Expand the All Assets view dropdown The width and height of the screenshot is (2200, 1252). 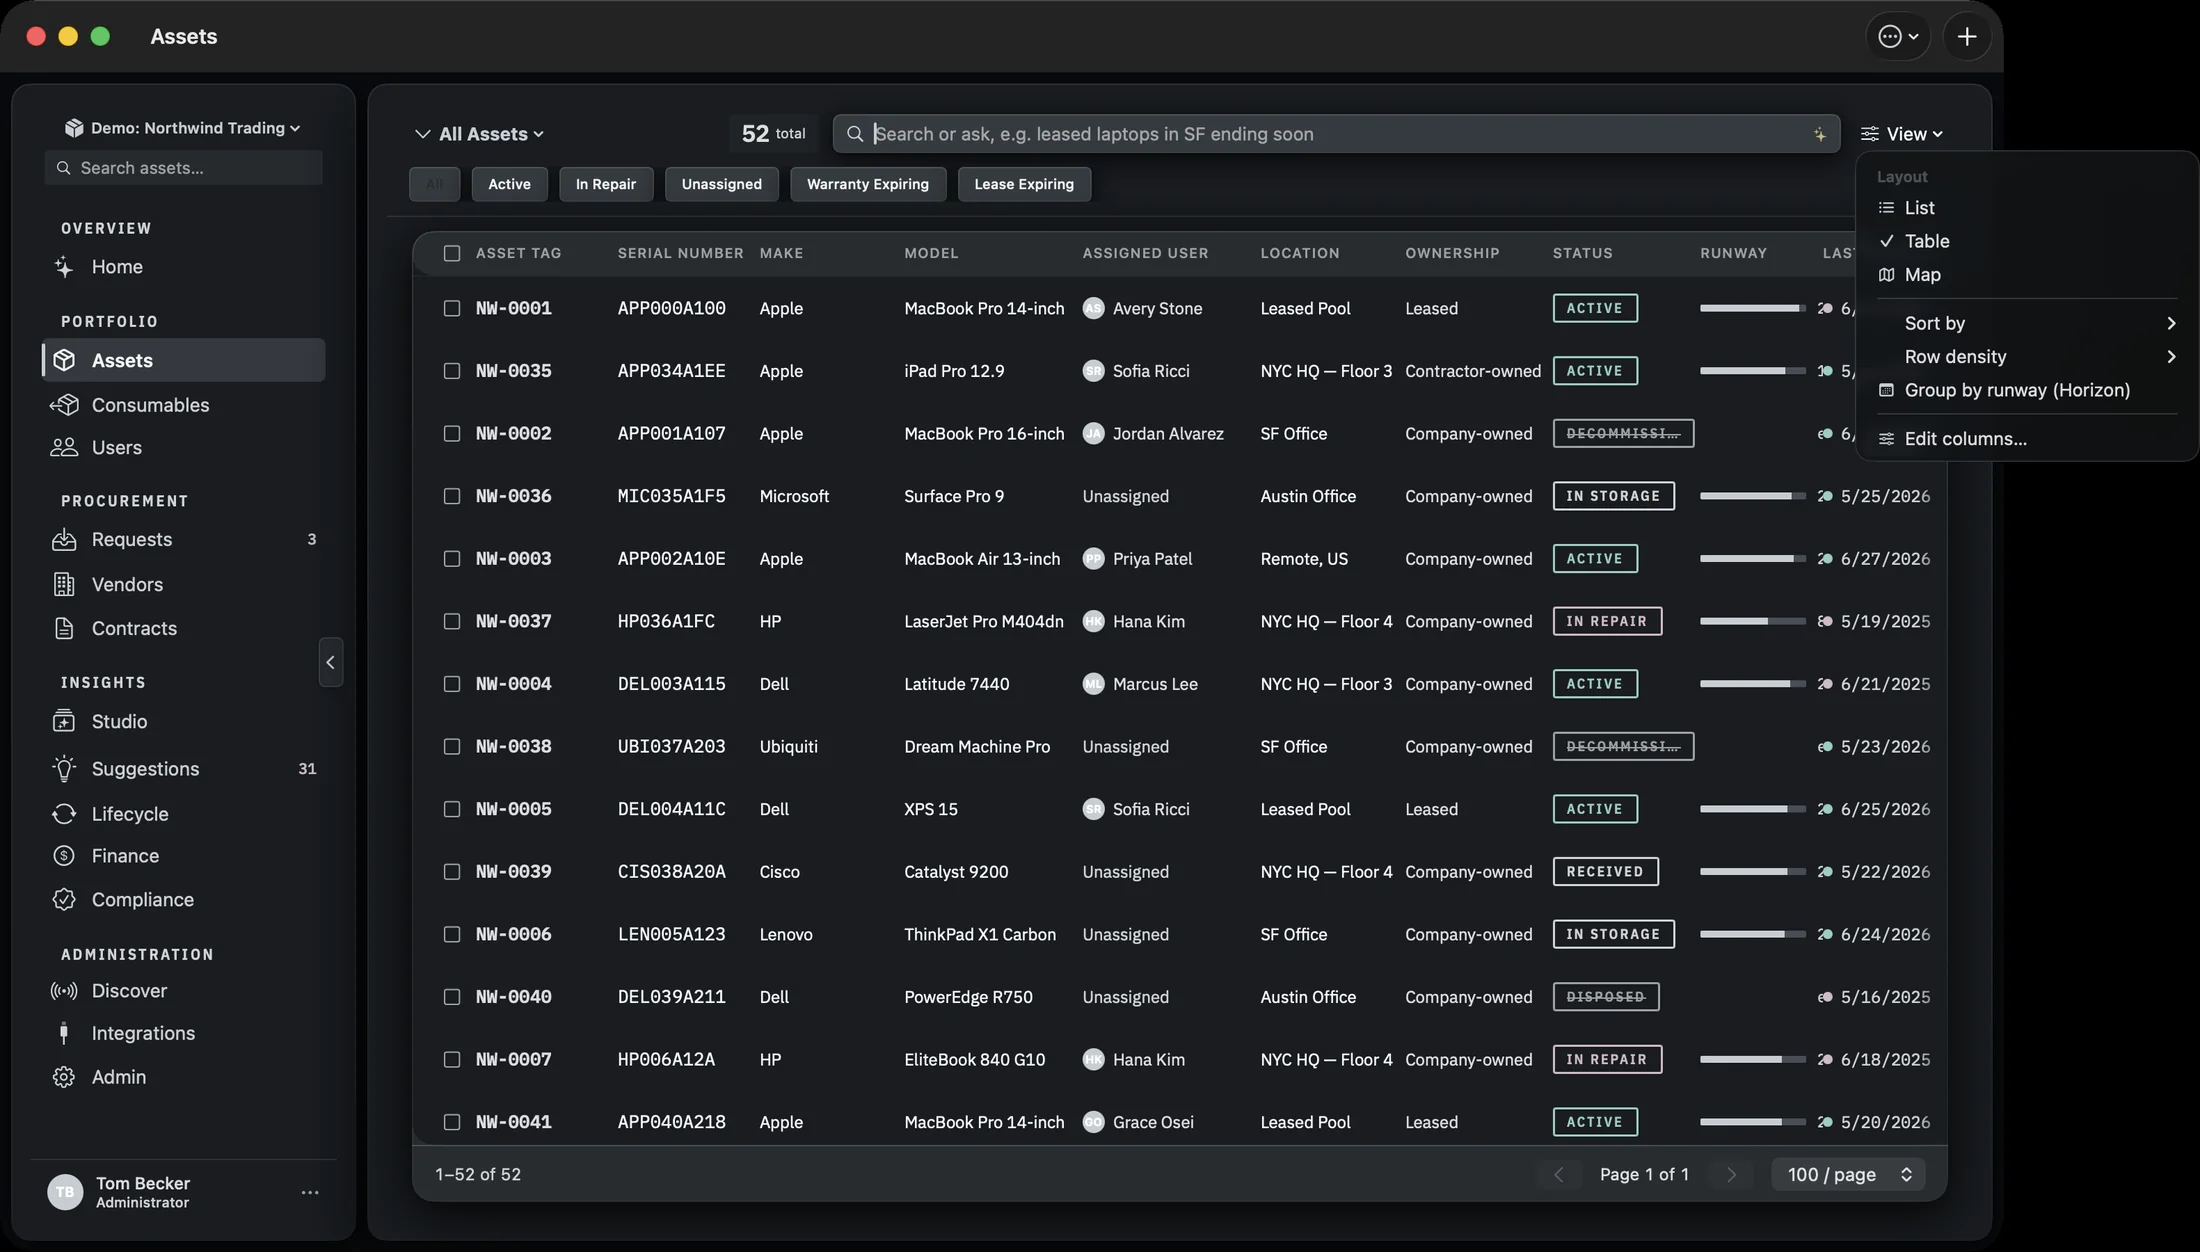491,134
